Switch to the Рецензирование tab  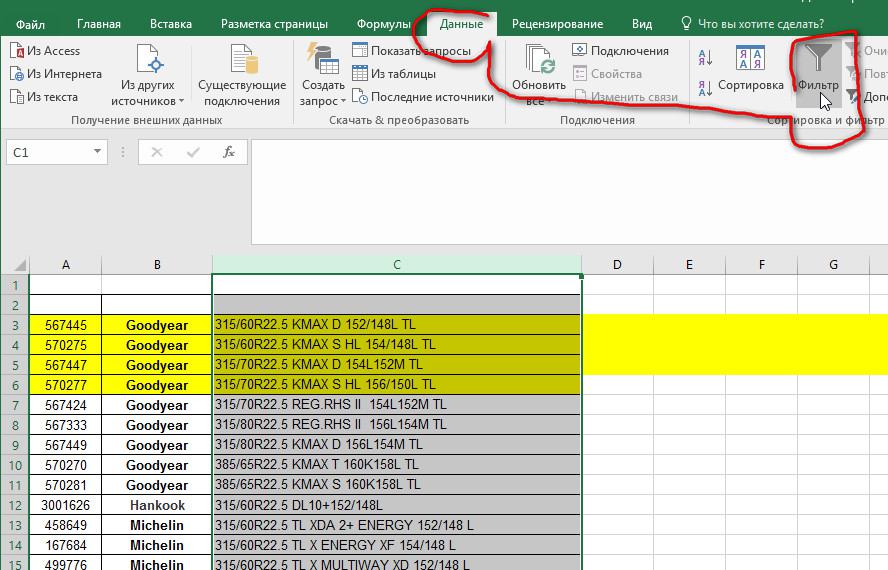pyautogui.click(x=557, y=24)
